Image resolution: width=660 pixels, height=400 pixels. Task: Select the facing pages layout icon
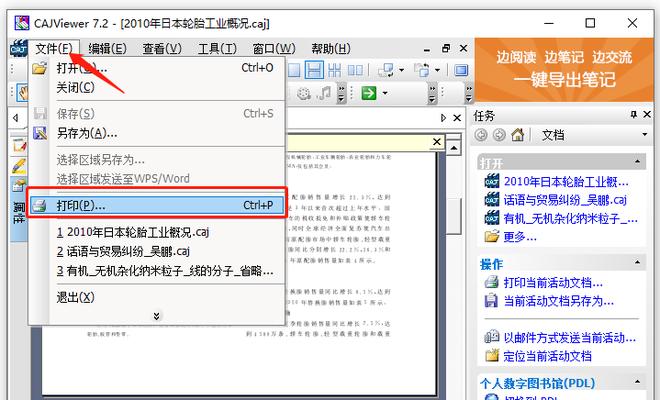coord(355,70)
